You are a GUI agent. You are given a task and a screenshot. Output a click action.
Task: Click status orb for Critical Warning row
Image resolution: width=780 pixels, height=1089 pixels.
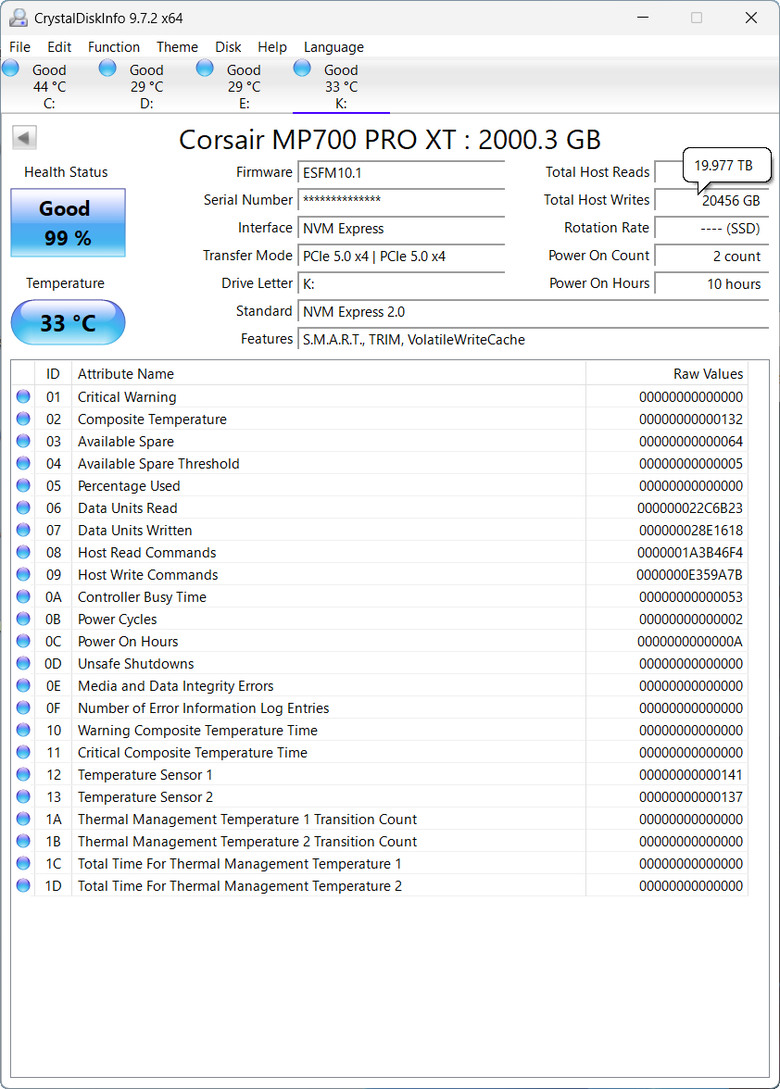pyautogui.click(x=24, y=397)
